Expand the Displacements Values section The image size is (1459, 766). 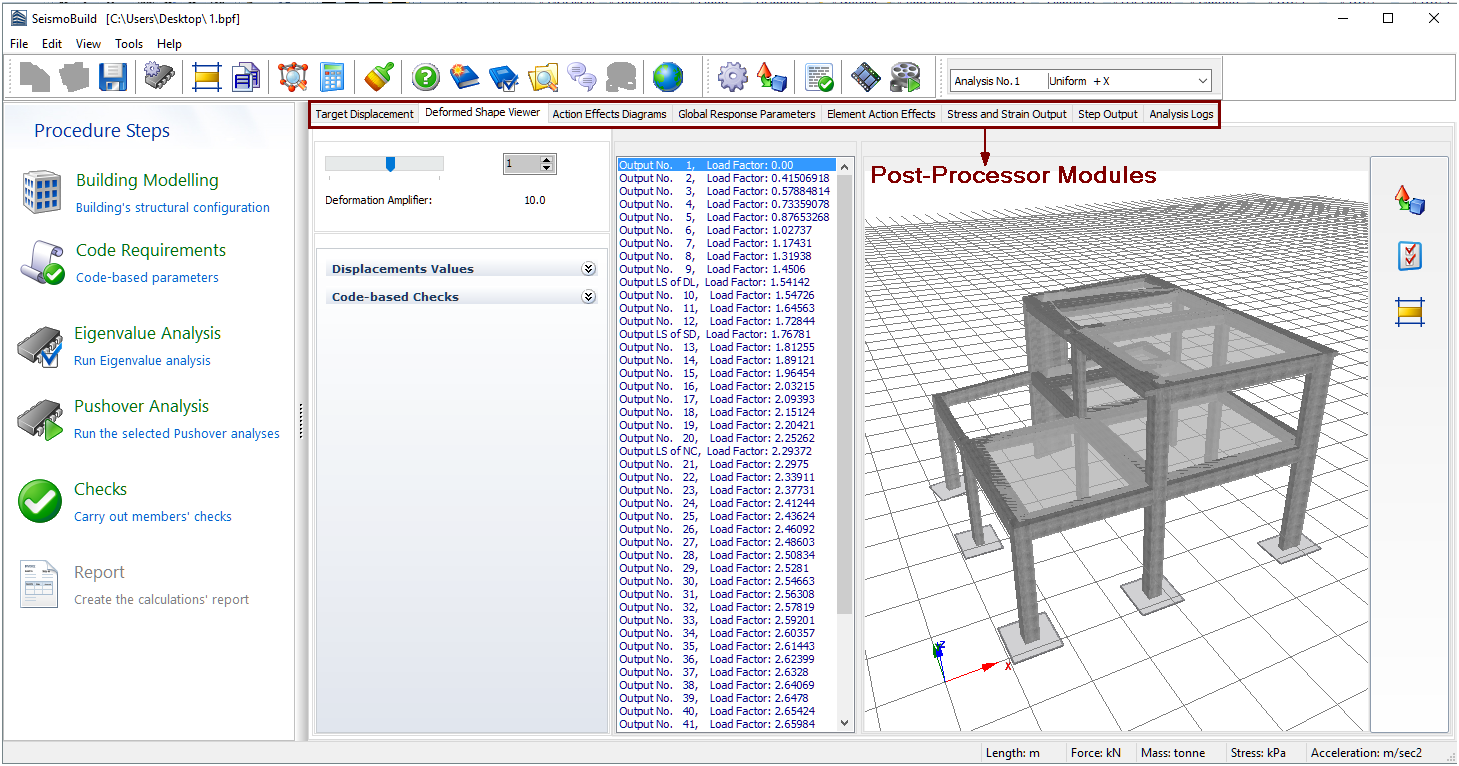click(588, 269)
